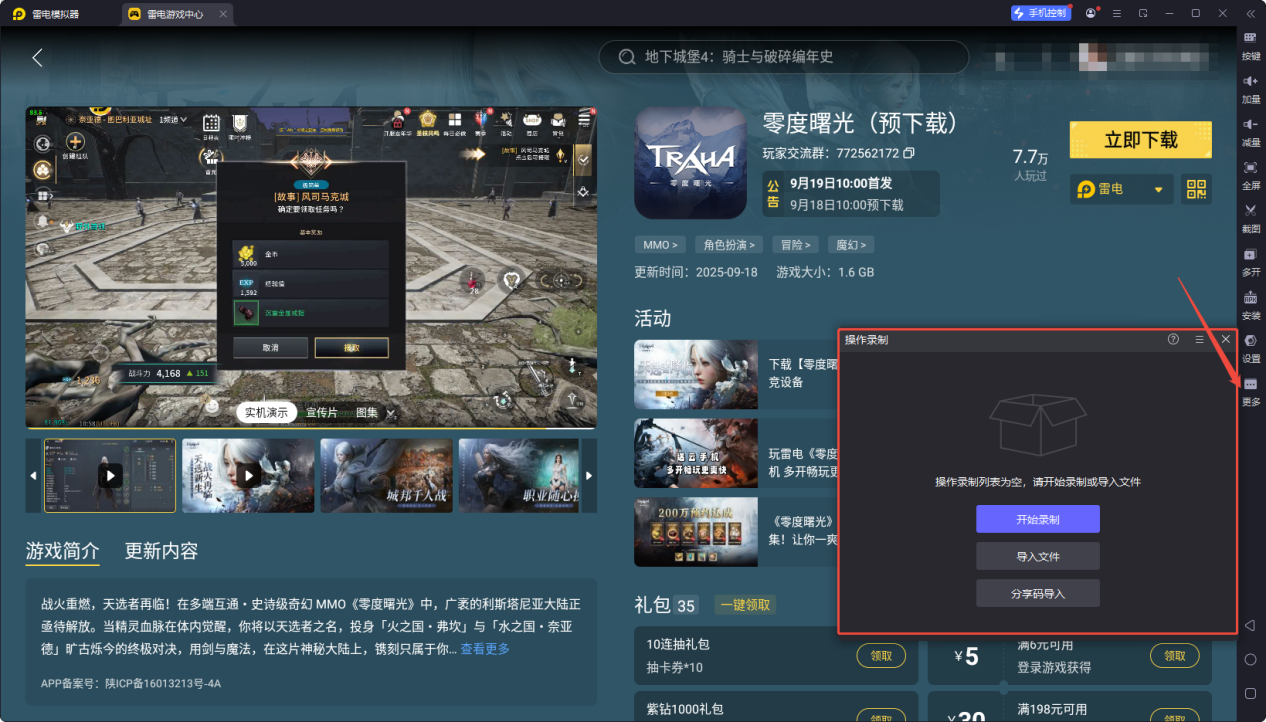Expand the 实机演示 media filter dropdown
This screenshot has height=722, width=1266.
point(267,411)
